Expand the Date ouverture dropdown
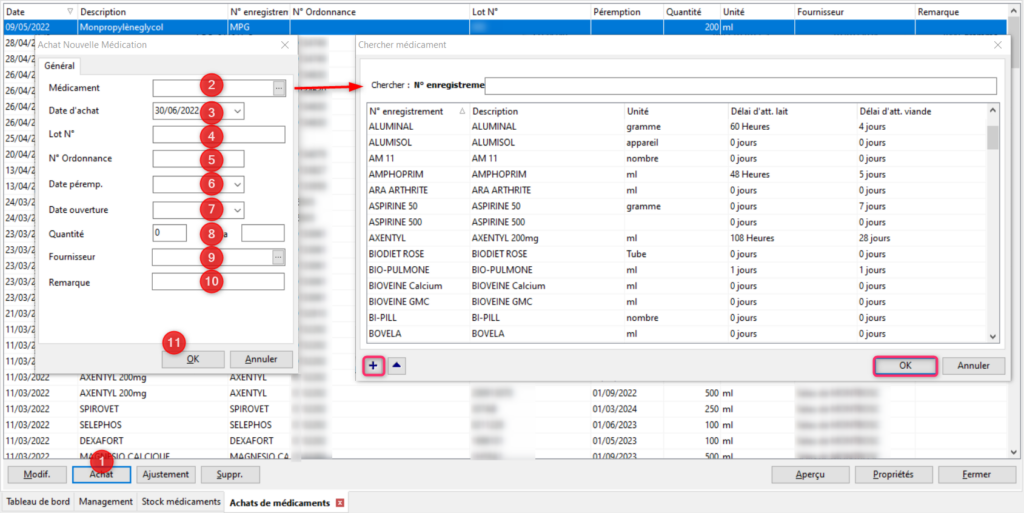Image resolution: width=1024 pixels, height=513 pixels. 237,209
